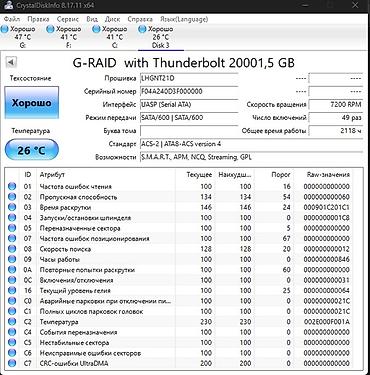370x375 pixels.
Task: Open the Диск menu
Action: (112, 19)
